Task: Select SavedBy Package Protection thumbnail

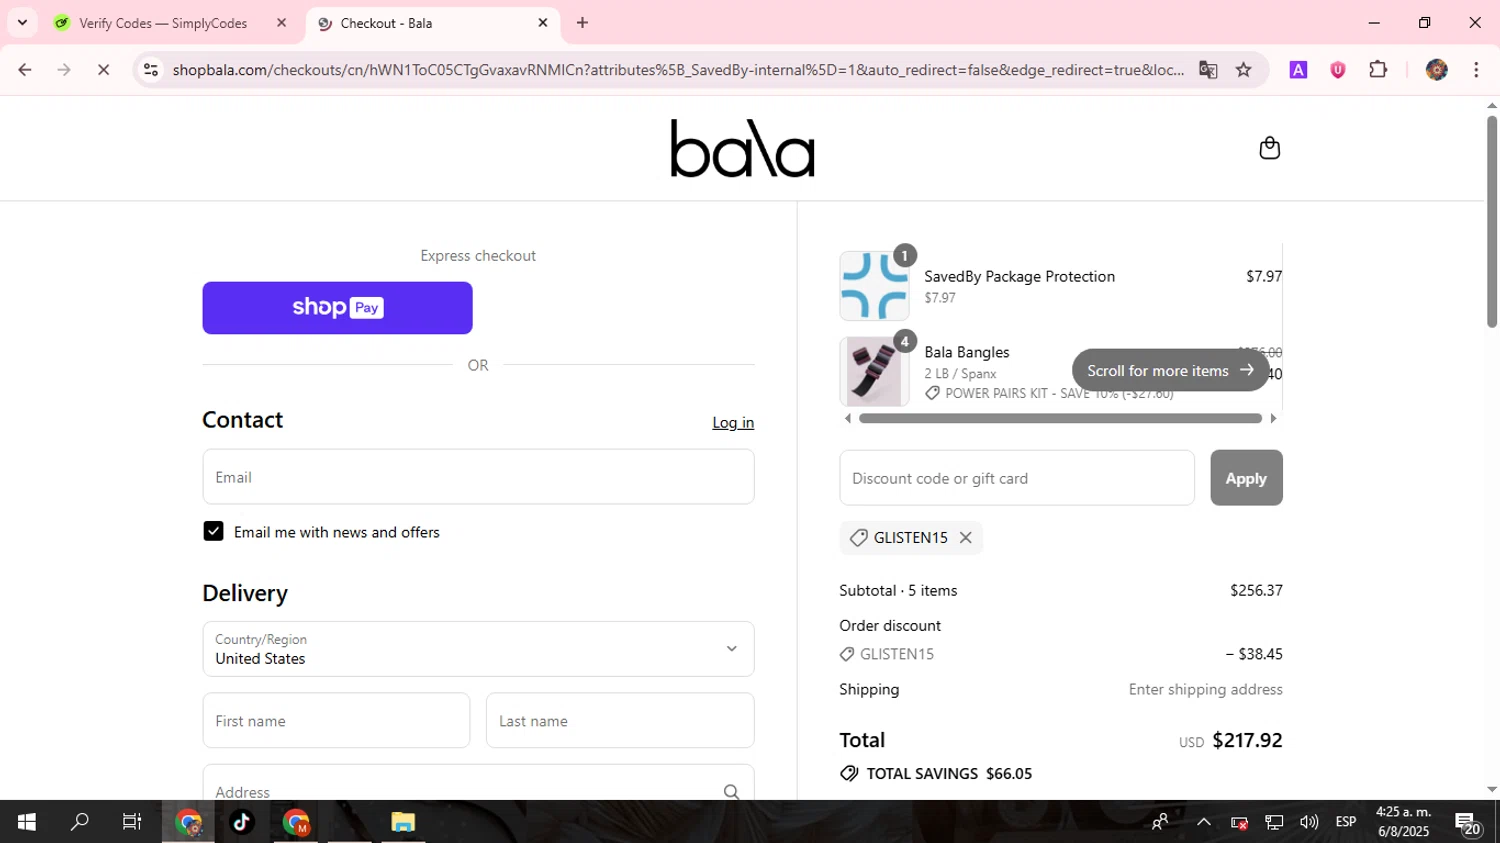Action: coord(874,286)
